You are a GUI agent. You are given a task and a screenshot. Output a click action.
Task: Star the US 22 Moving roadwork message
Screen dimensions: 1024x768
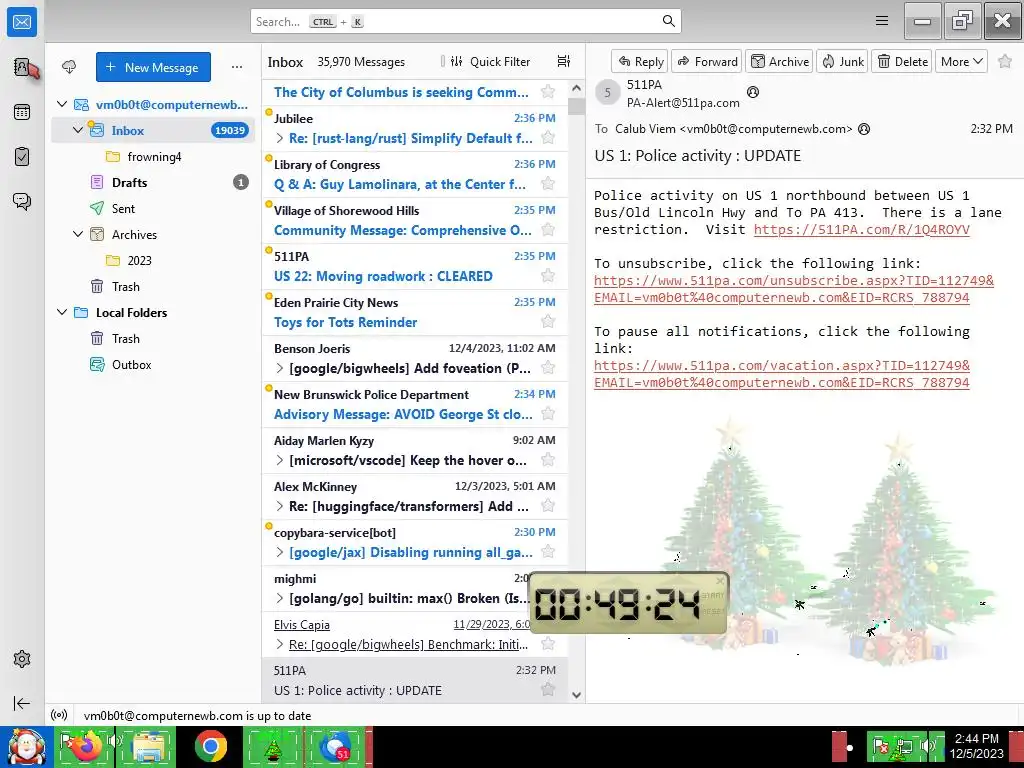tap(548, 276)
